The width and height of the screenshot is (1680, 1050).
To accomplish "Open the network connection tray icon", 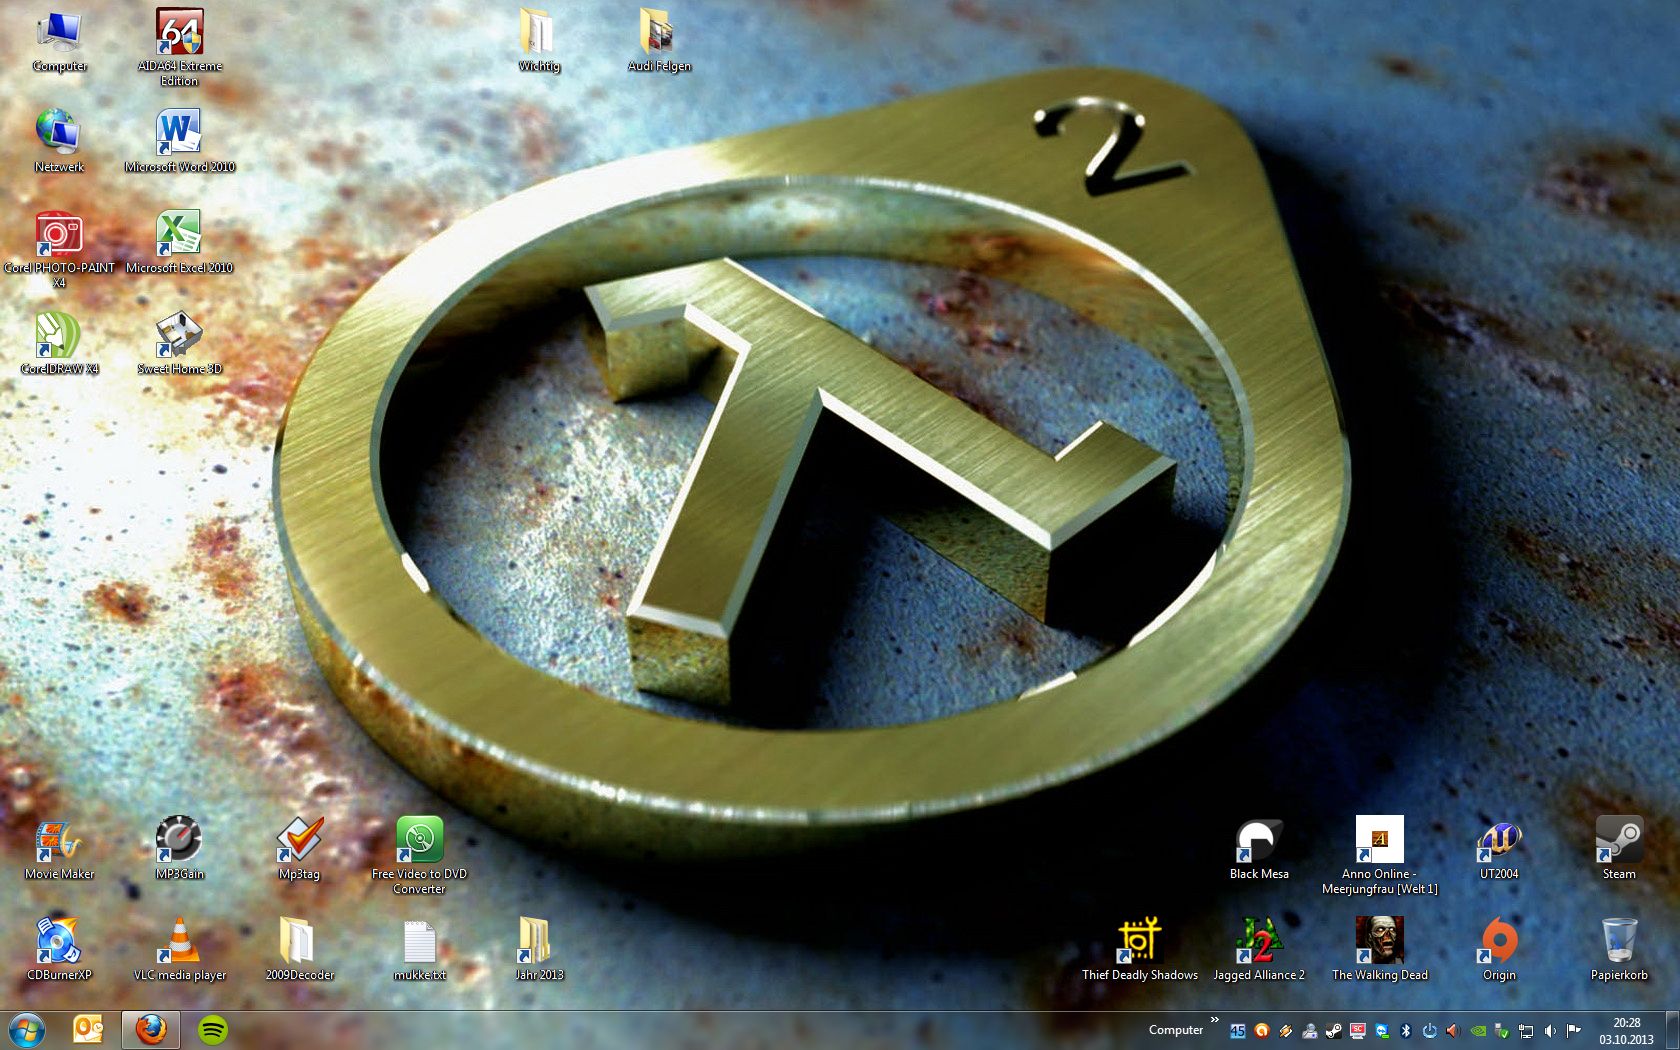I will (x=1526, y=1031).
